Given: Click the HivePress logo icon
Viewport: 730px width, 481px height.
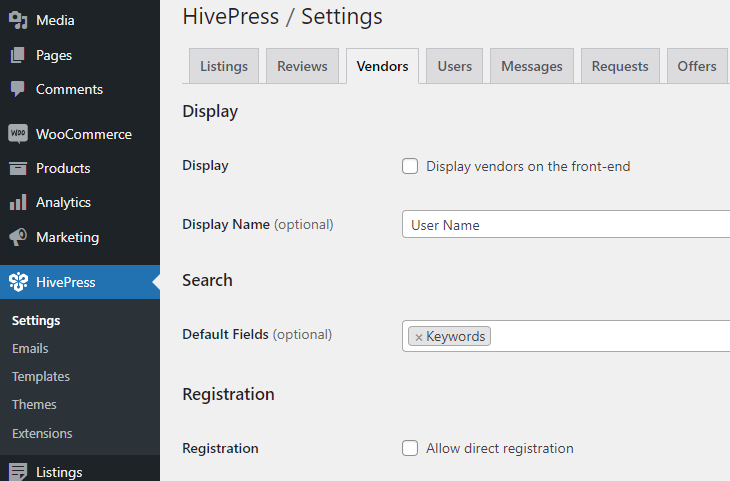Looking at the screenshot, I should [18, 282].
